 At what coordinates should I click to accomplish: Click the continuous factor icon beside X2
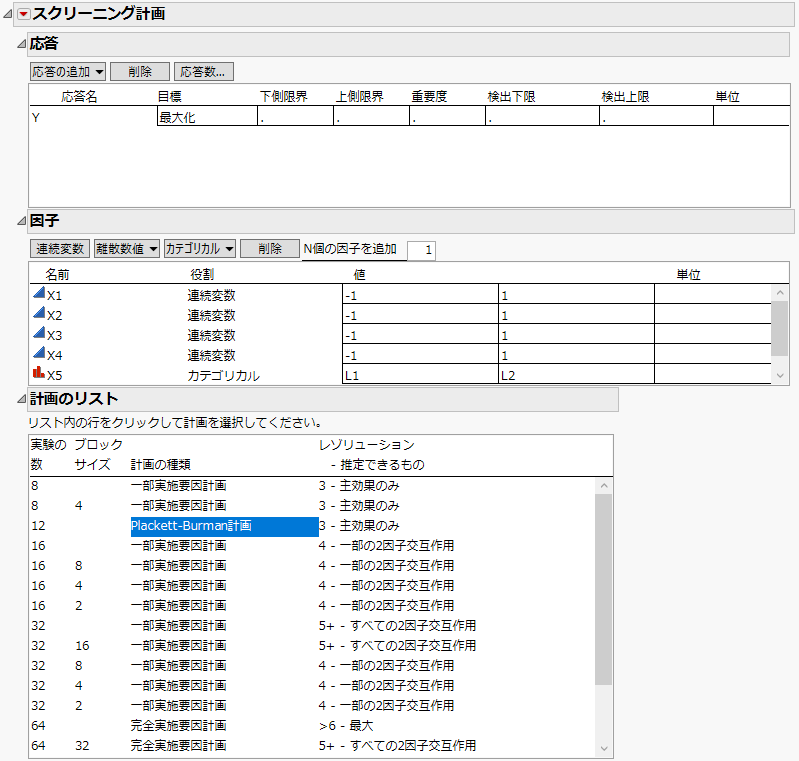[39, 312]
